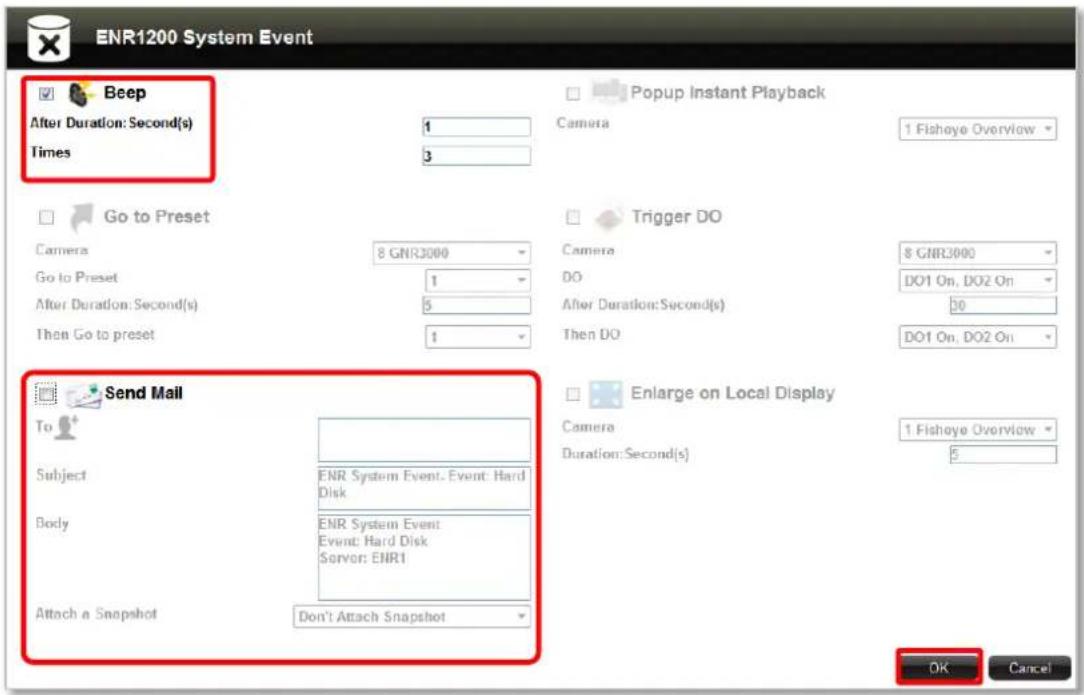The height and width of the screenshot is (695, 1084).
Task: Open Trigger DO Camera dropdown
Action: [x=978, y=253]
